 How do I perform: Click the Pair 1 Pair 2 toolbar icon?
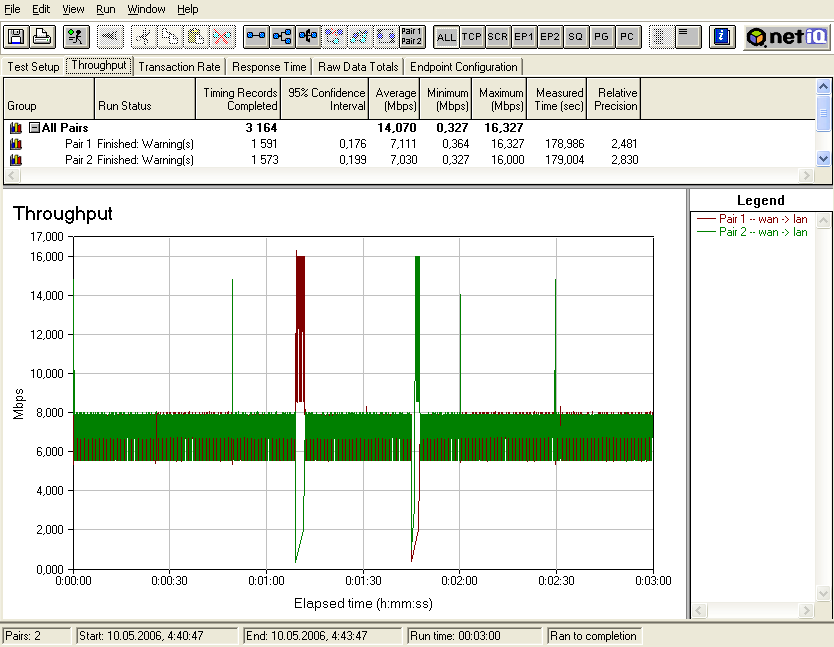411,37
